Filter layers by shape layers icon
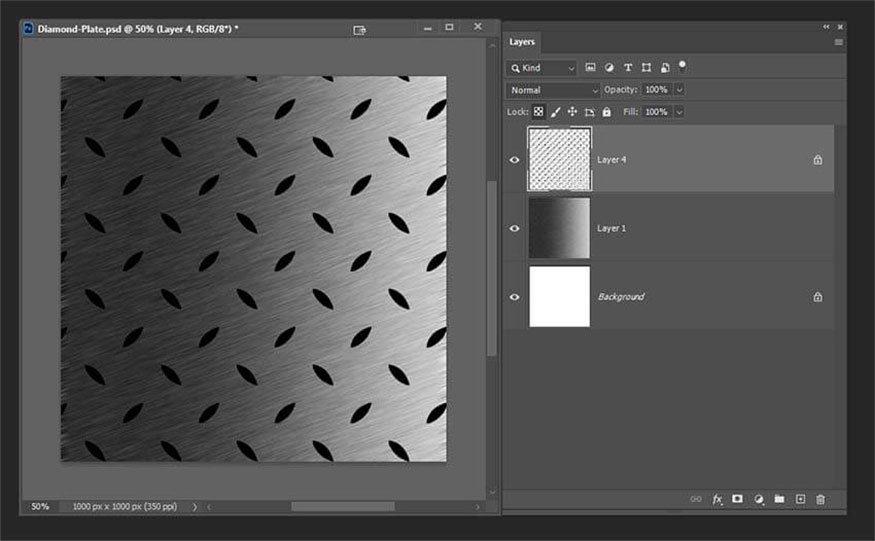875x541 pixels. coord(646,68)
